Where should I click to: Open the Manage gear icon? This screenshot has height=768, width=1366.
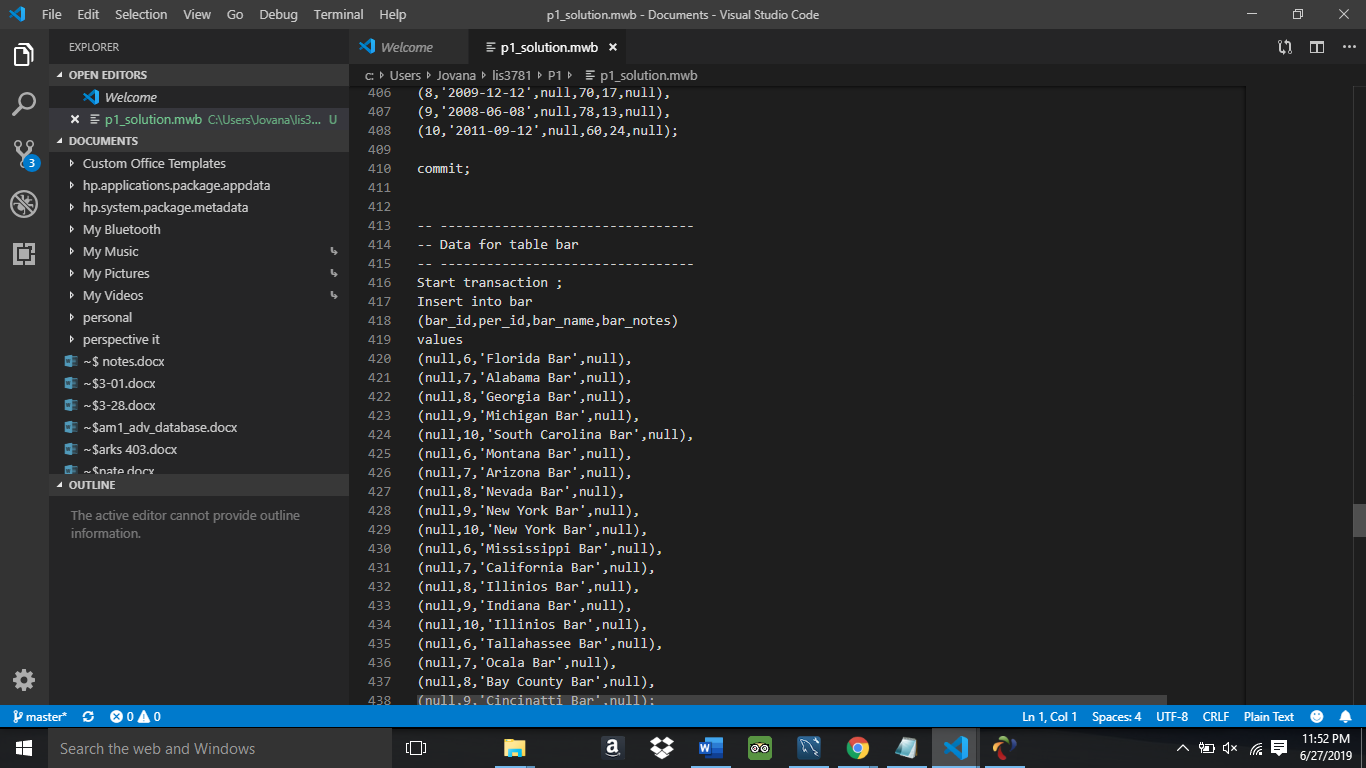[x=24, y=680]
